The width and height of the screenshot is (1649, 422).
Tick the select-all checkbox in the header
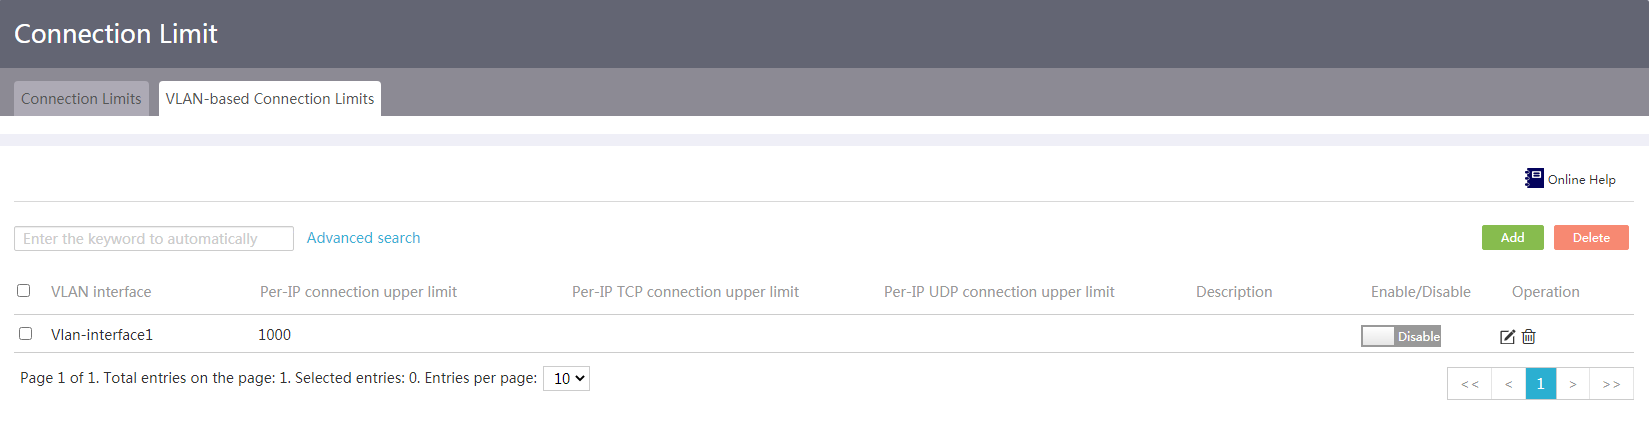point(24,291)
